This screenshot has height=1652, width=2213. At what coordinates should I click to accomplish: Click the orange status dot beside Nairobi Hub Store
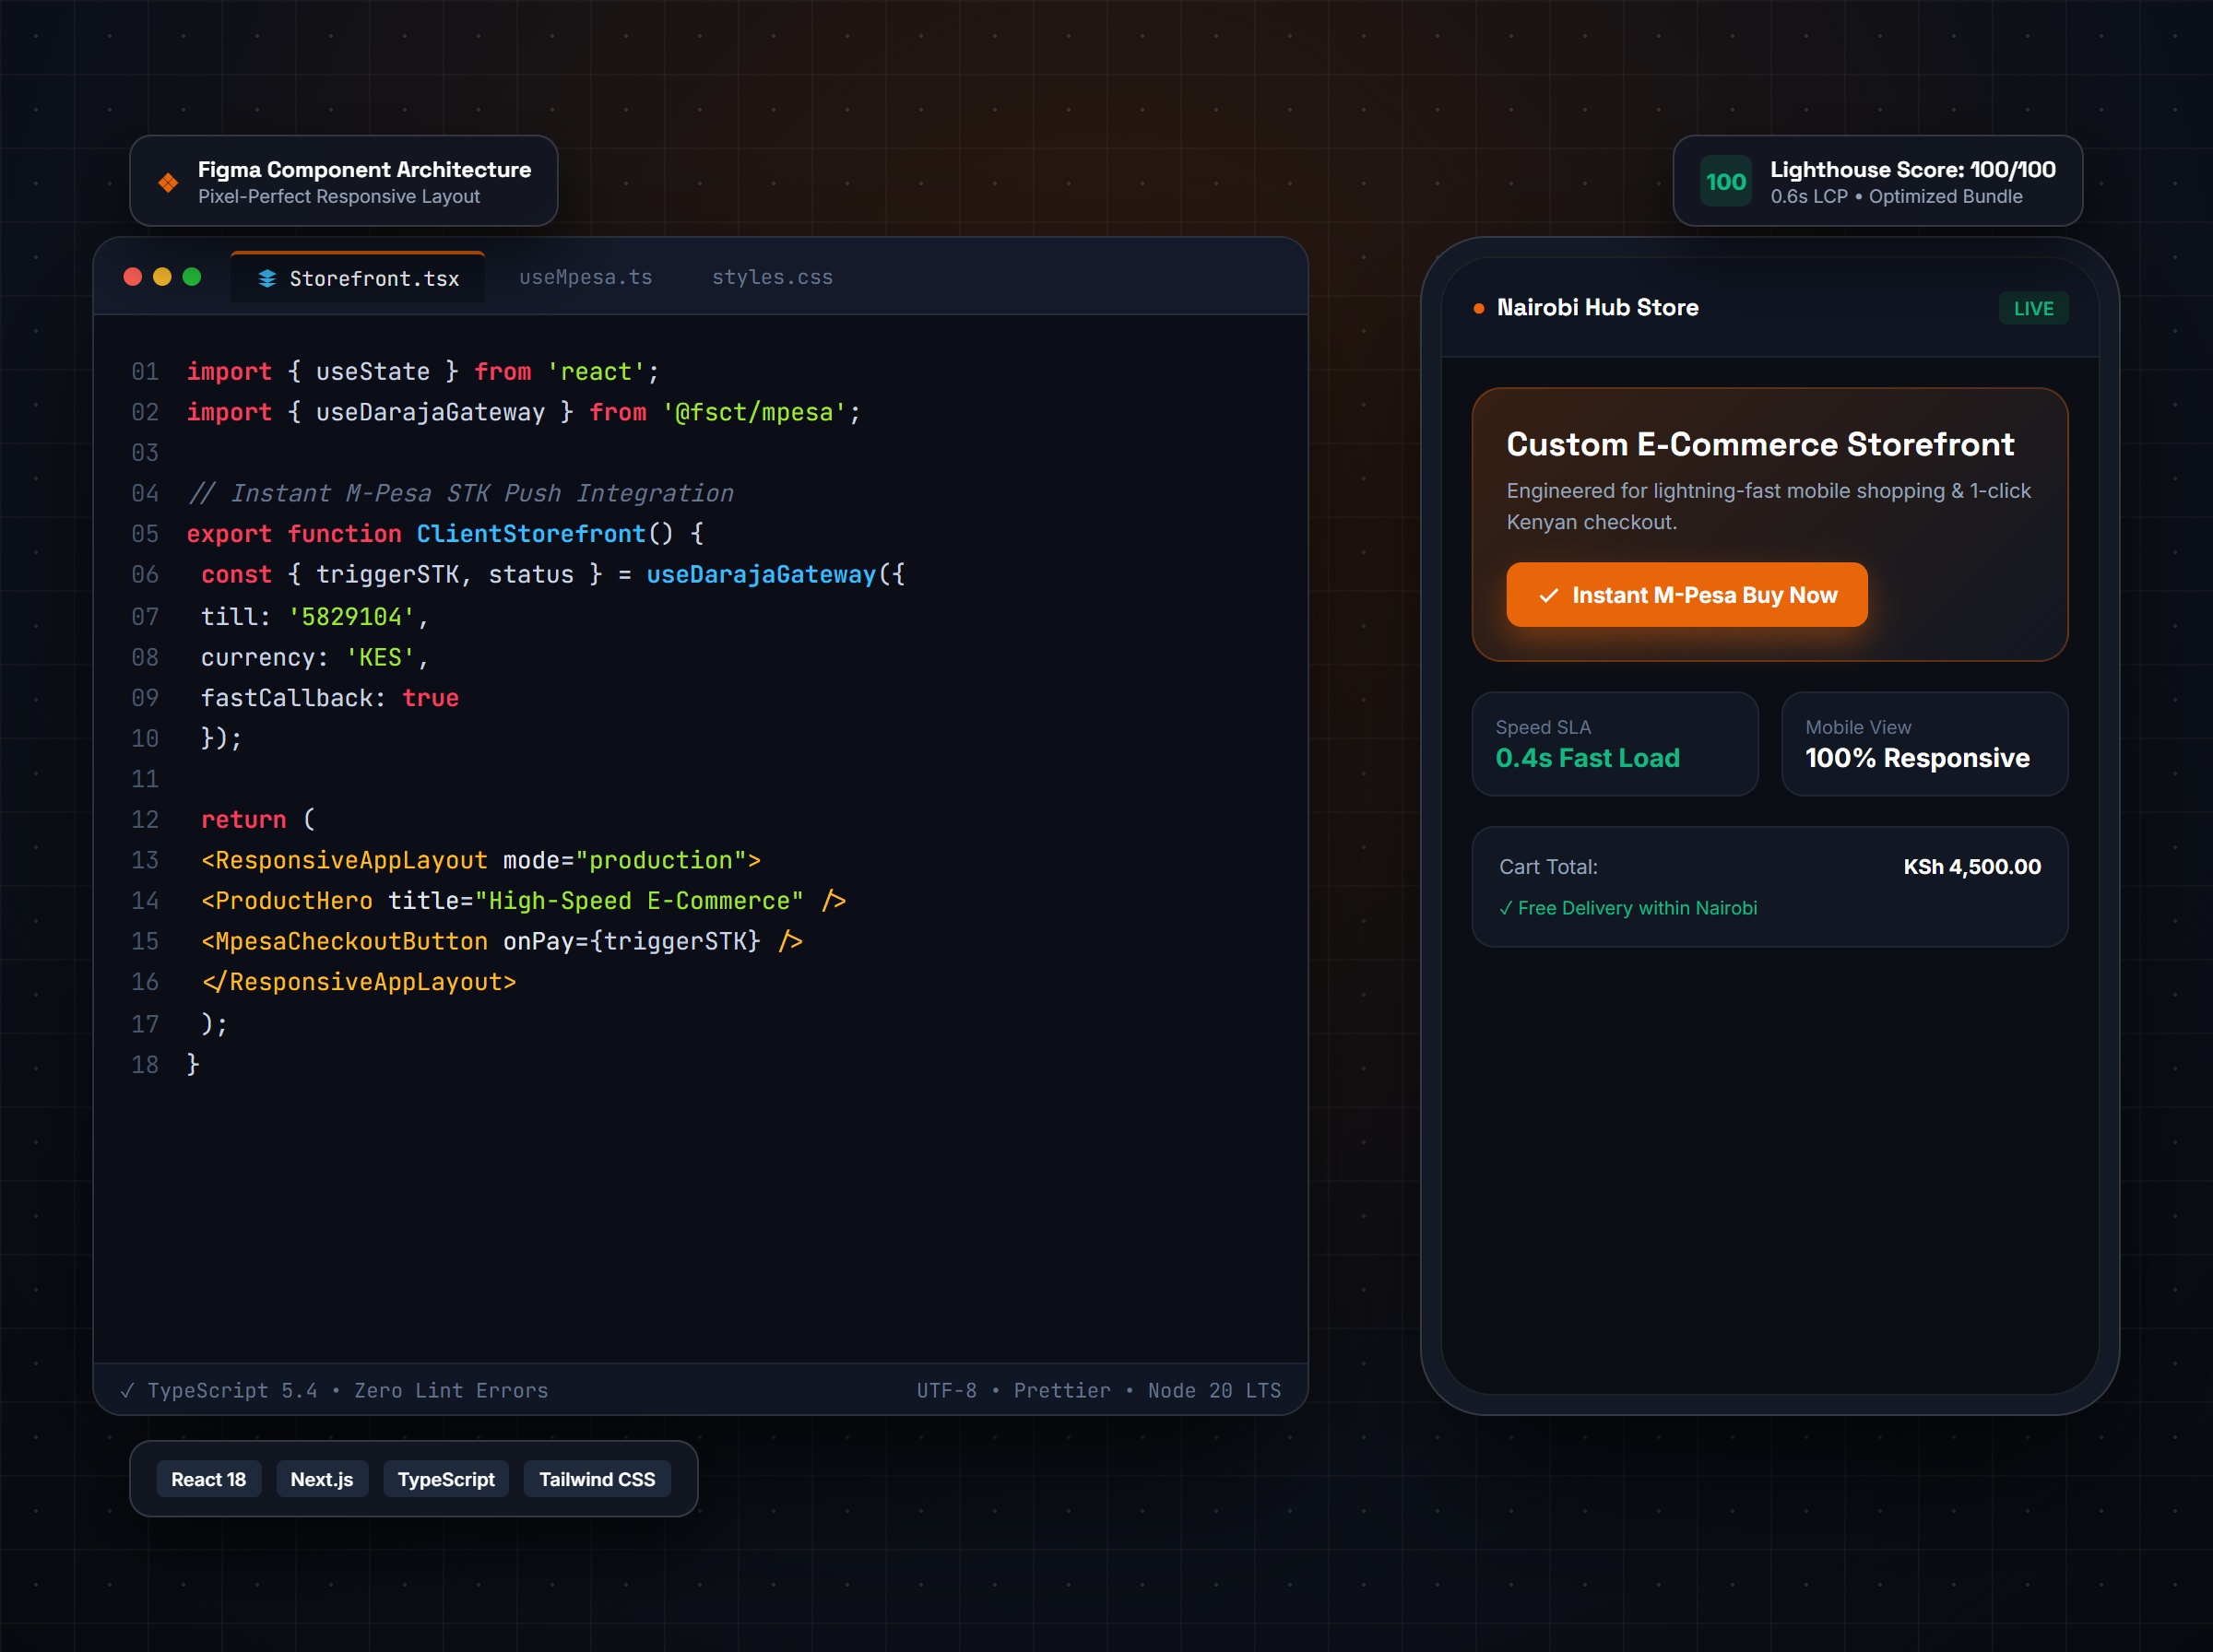pyautogui.click(x=1478, y=308)
